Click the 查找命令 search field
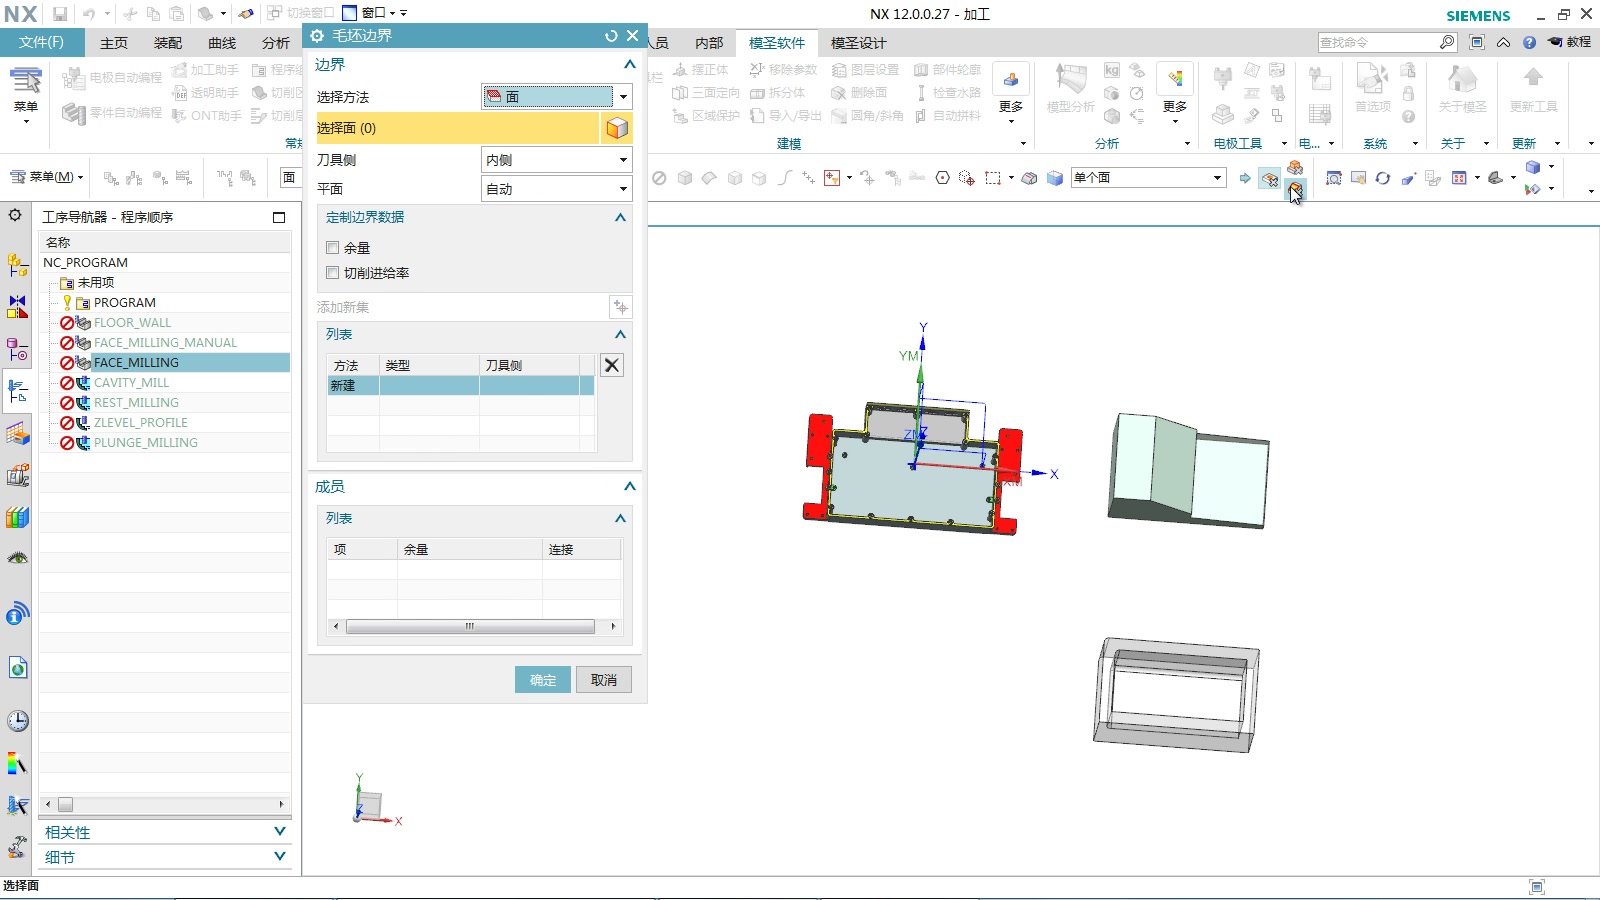1600x900 pixels. pyautogui.click(x=1378, y=42)
